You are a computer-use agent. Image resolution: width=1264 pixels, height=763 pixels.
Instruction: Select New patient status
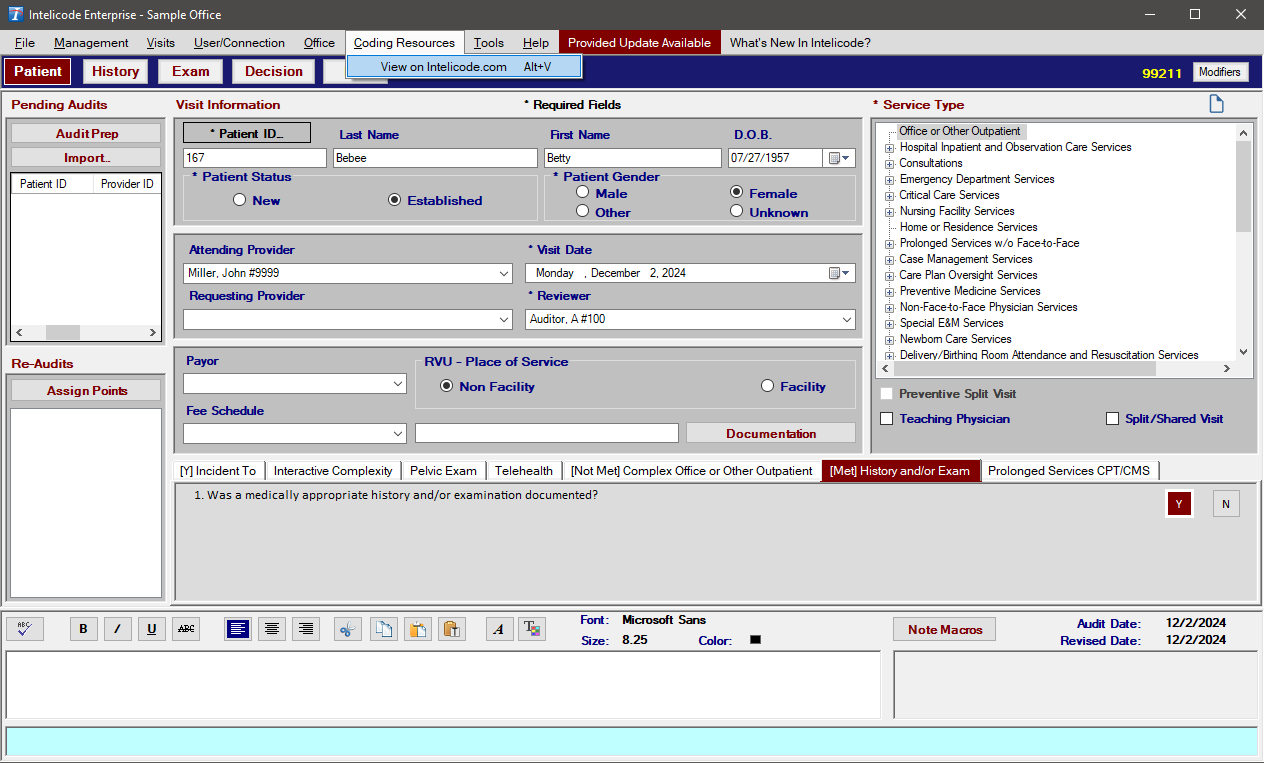point(239,200)
